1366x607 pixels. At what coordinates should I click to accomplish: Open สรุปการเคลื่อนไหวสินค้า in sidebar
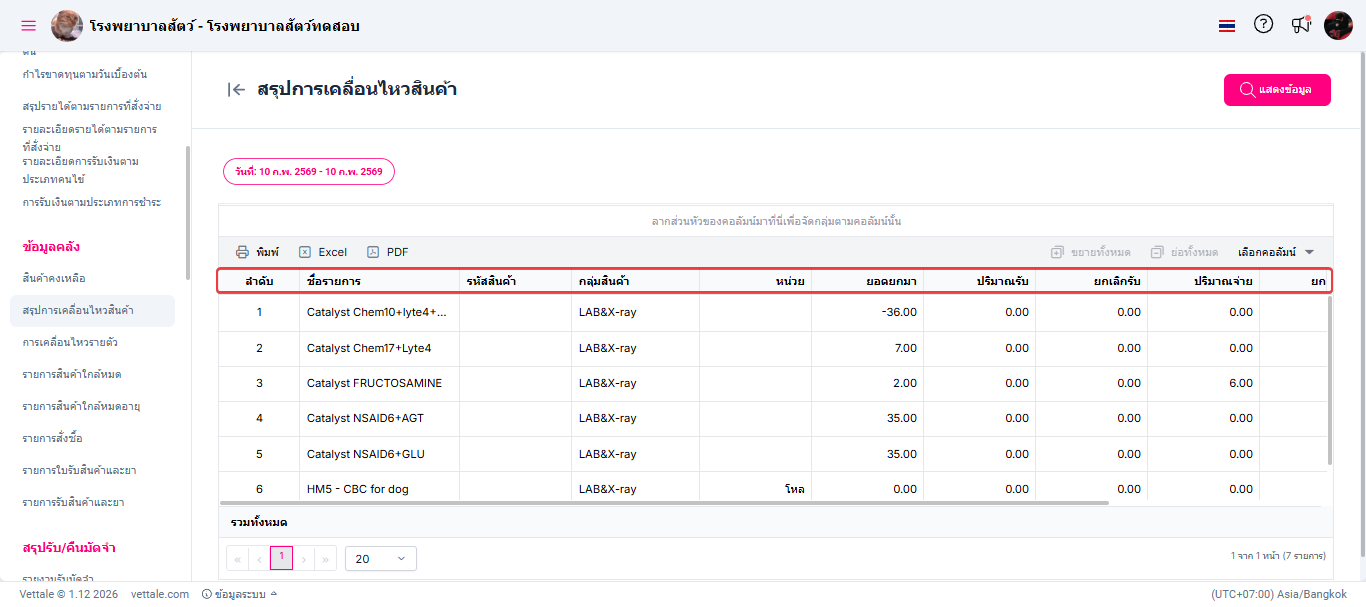pos(92,310)
